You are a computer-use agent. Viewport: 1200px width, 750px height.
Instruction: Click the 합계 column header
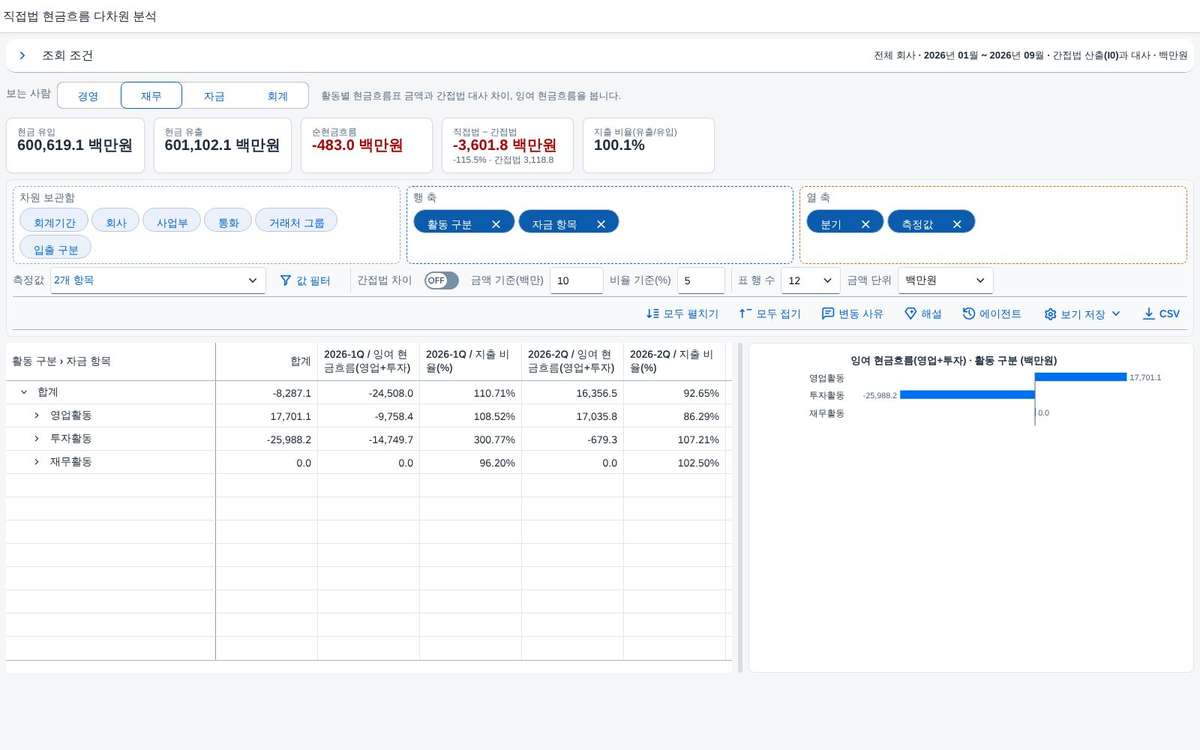[266, 361]
